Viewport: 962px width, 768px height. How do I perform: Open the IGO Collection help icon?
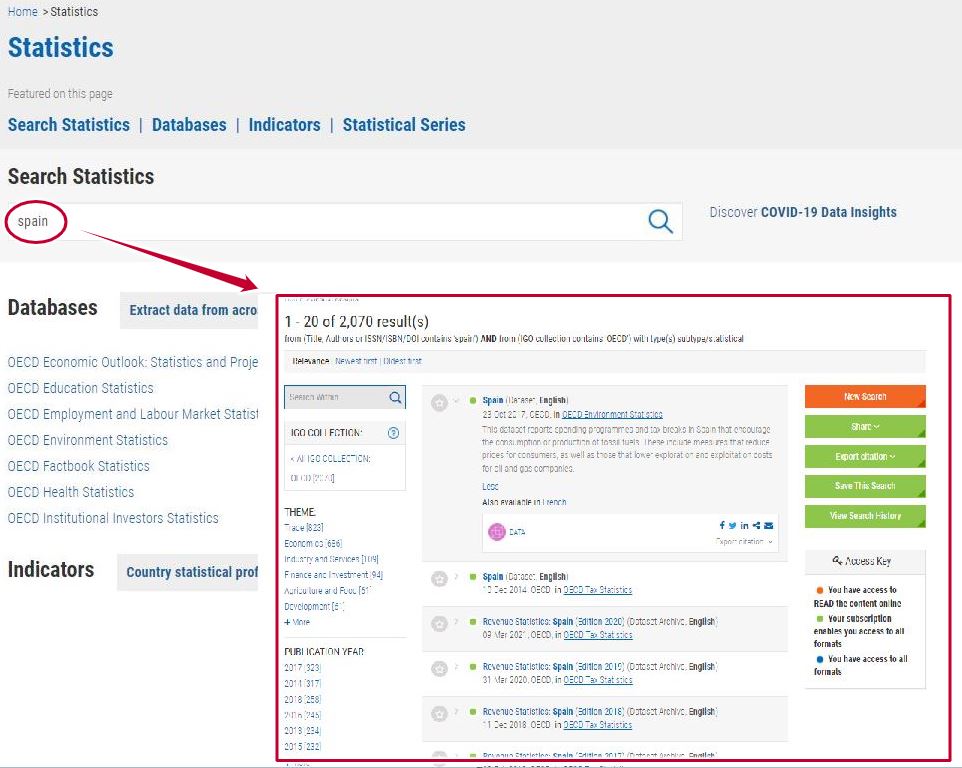tap(393, 433)
